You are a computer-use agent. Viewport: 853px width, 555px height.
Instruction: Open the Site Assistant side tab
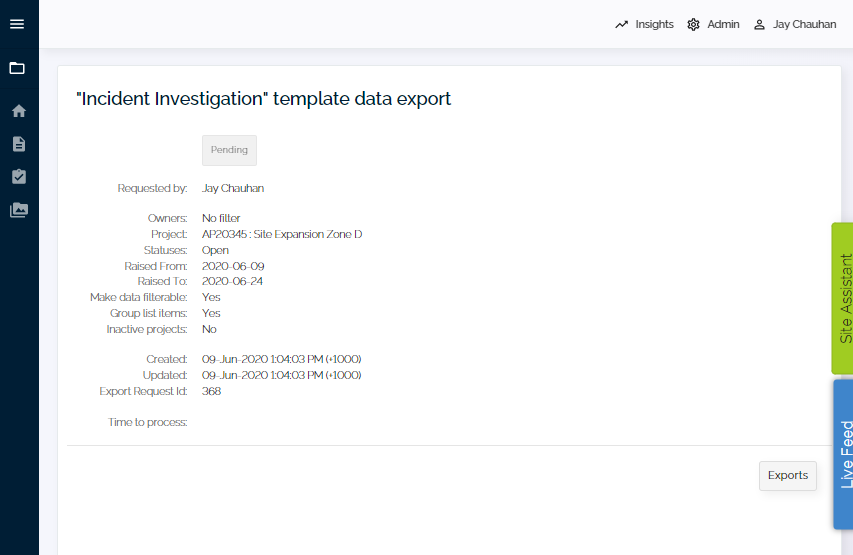[843, 298]
